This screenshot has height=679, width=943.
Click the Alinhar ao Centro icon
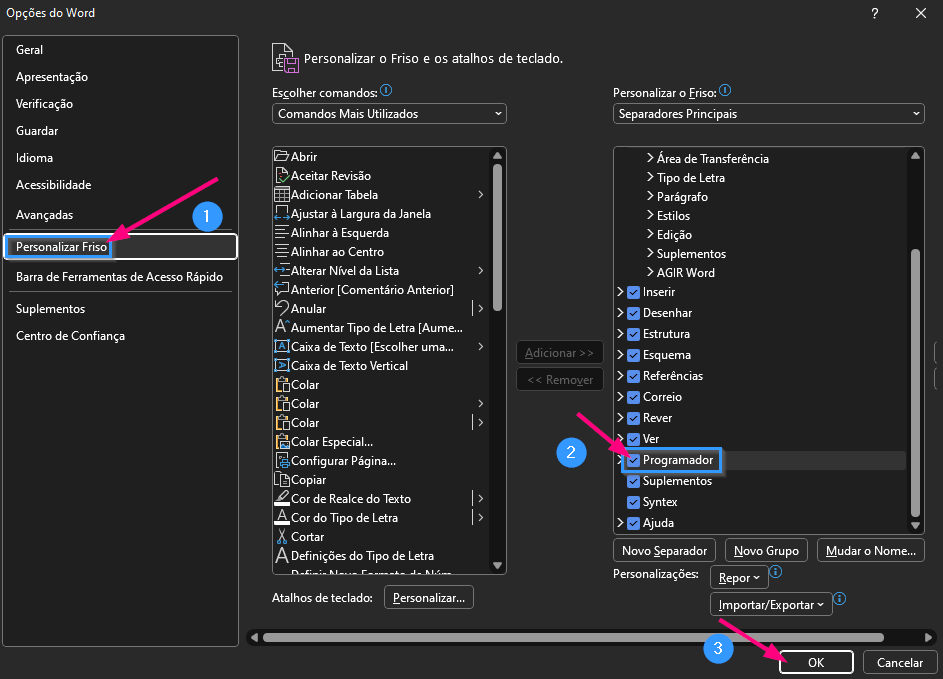pos(281,251)
